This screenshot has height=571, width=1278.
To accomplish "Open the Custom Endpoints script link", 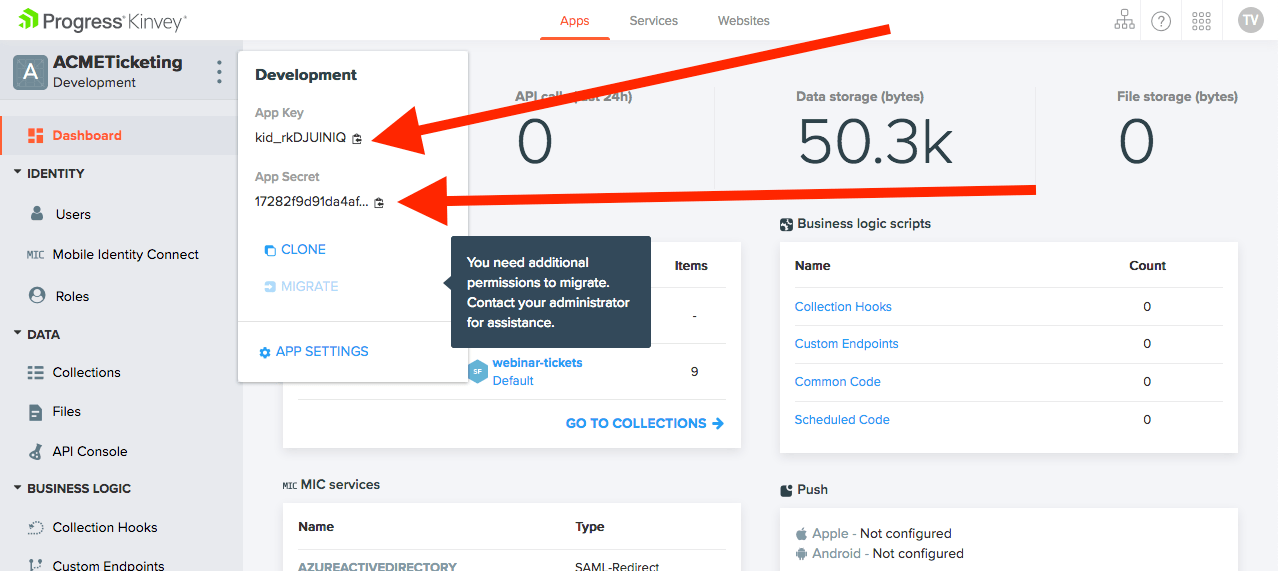I will click(846, 344).
